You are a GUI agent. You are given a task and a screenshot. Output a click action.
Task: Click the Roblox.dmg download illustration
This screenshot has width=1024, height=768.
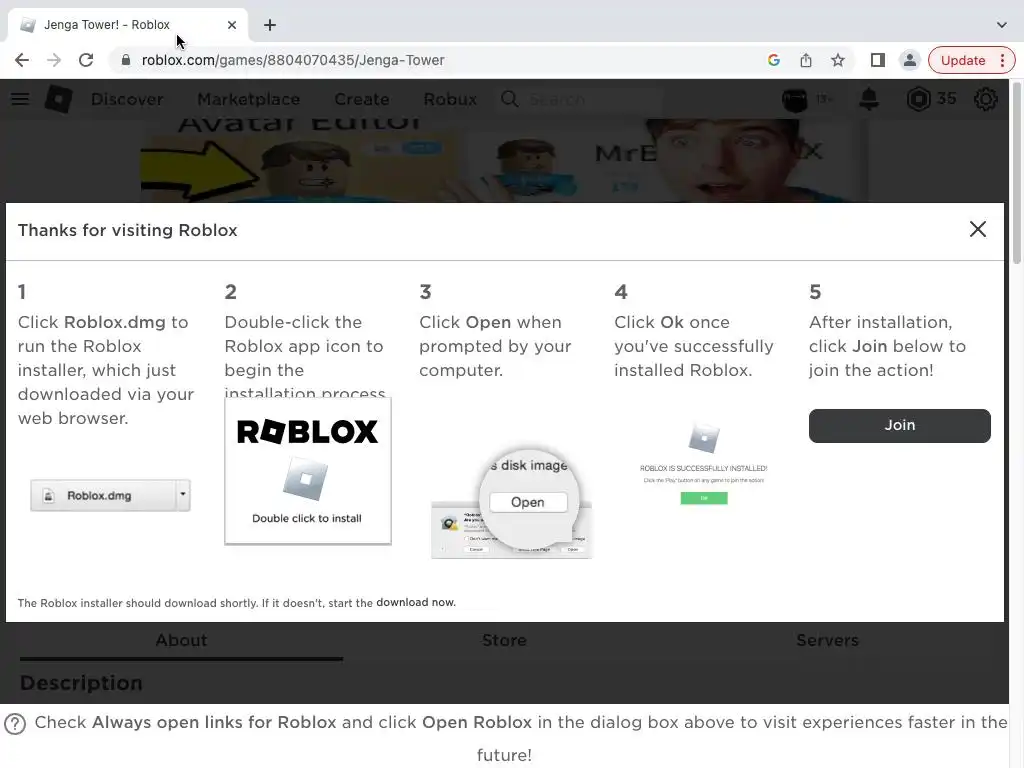[110, 496]
